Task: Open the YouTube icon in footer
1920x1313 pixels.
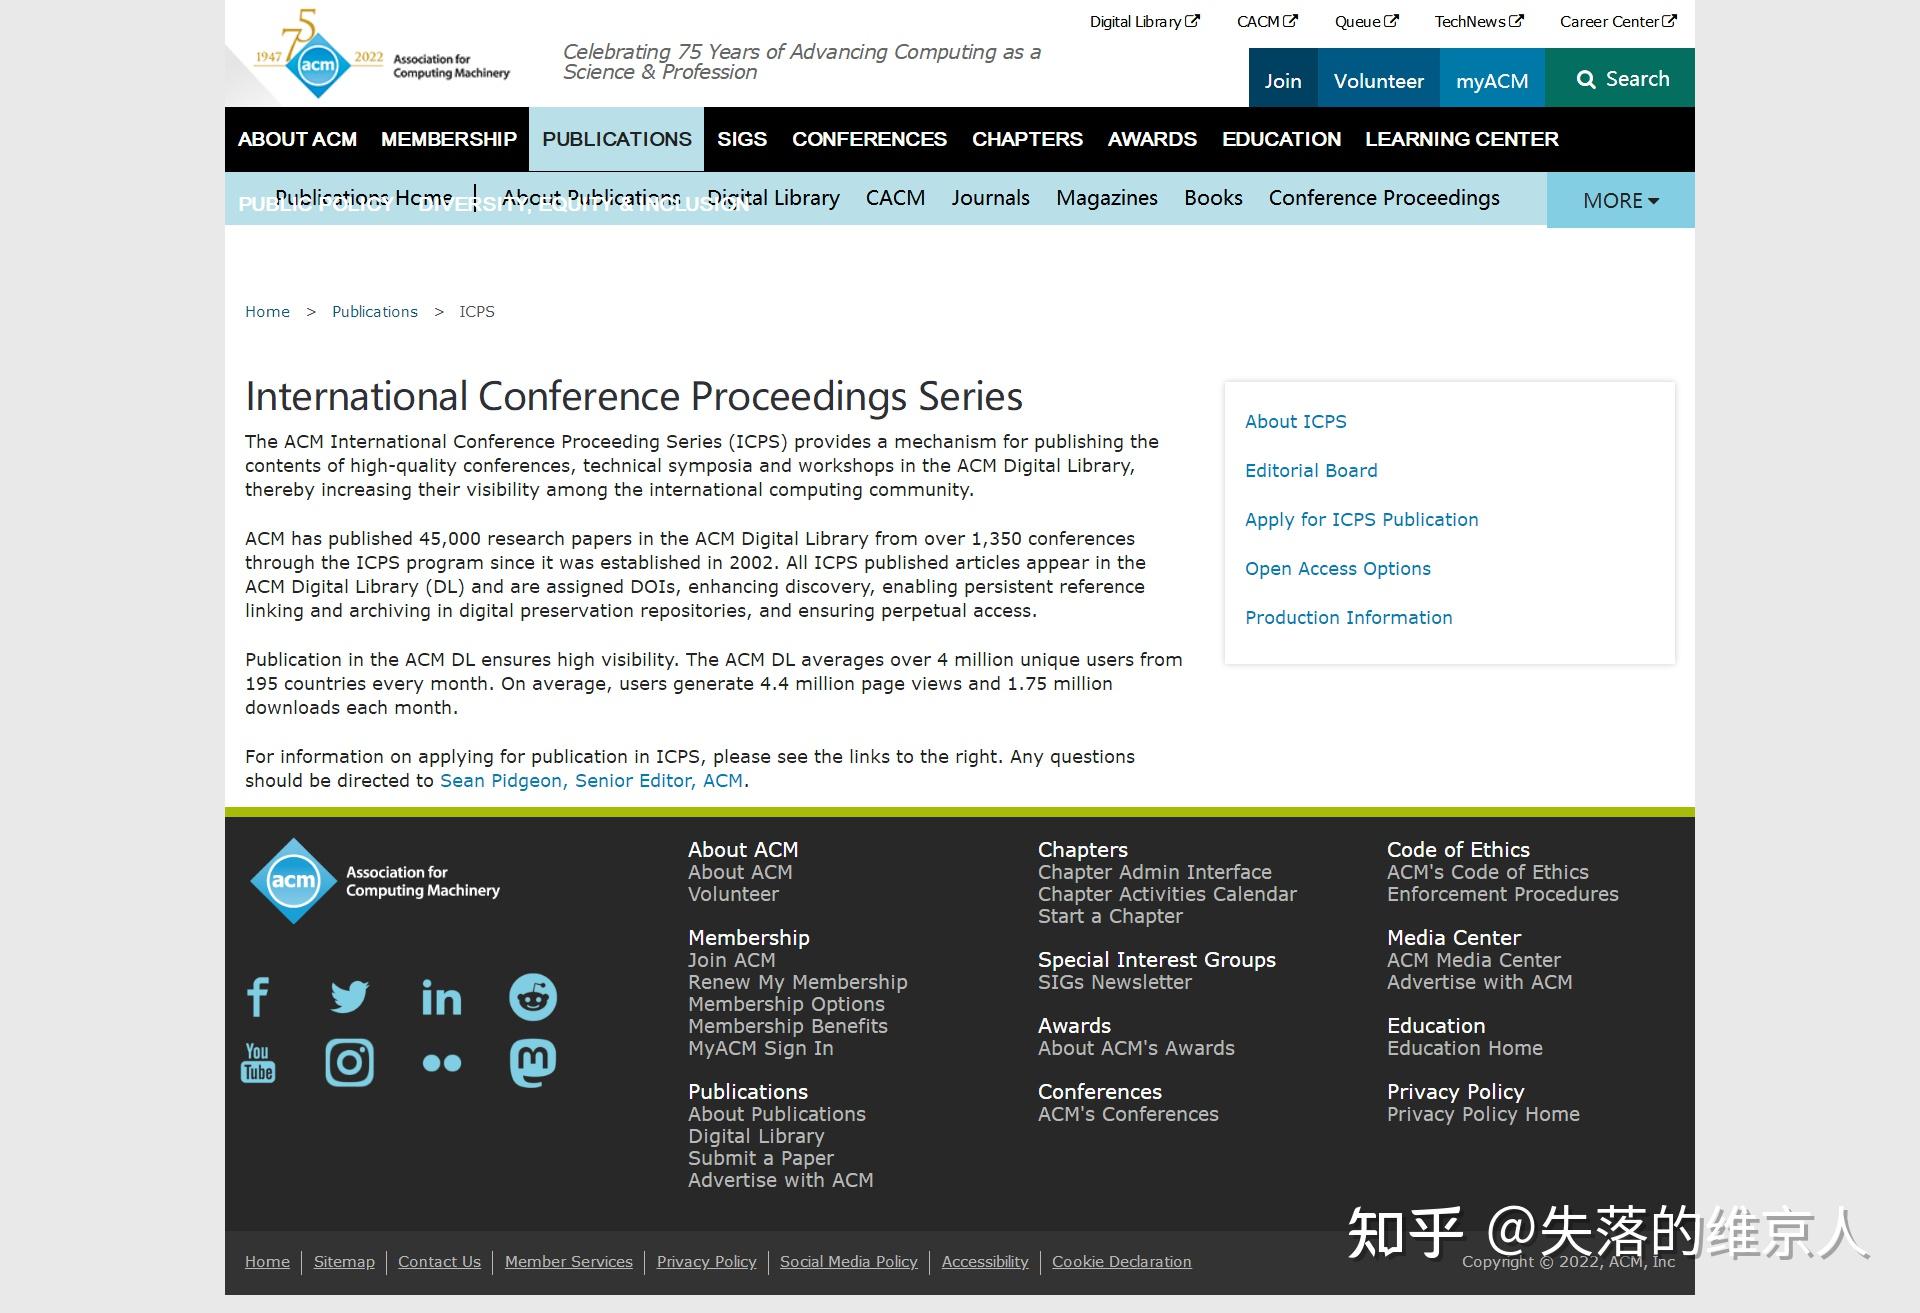Action: 258,1062
